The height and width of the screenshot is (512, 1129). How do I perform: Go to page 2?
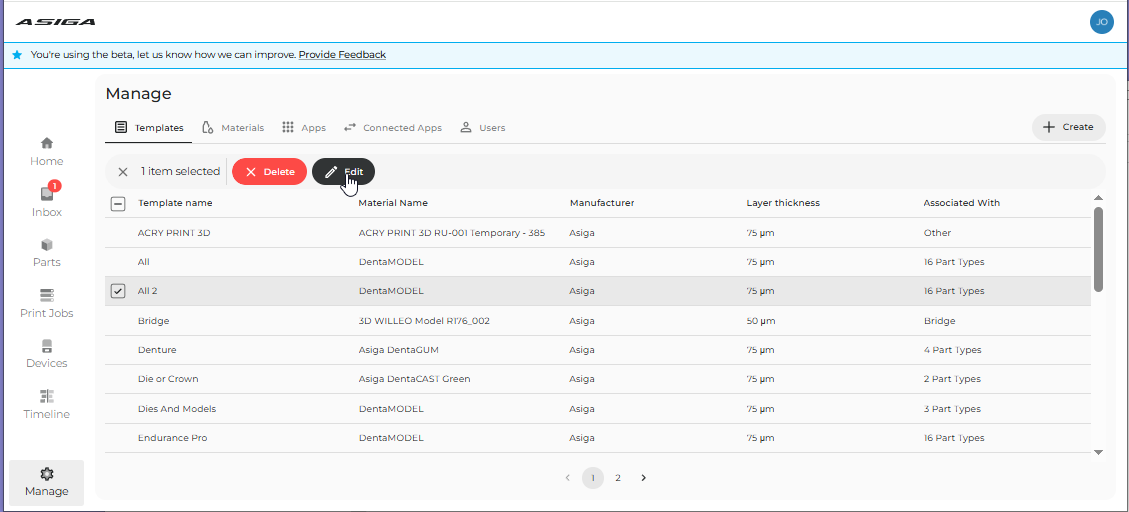[x=618, y=477]
